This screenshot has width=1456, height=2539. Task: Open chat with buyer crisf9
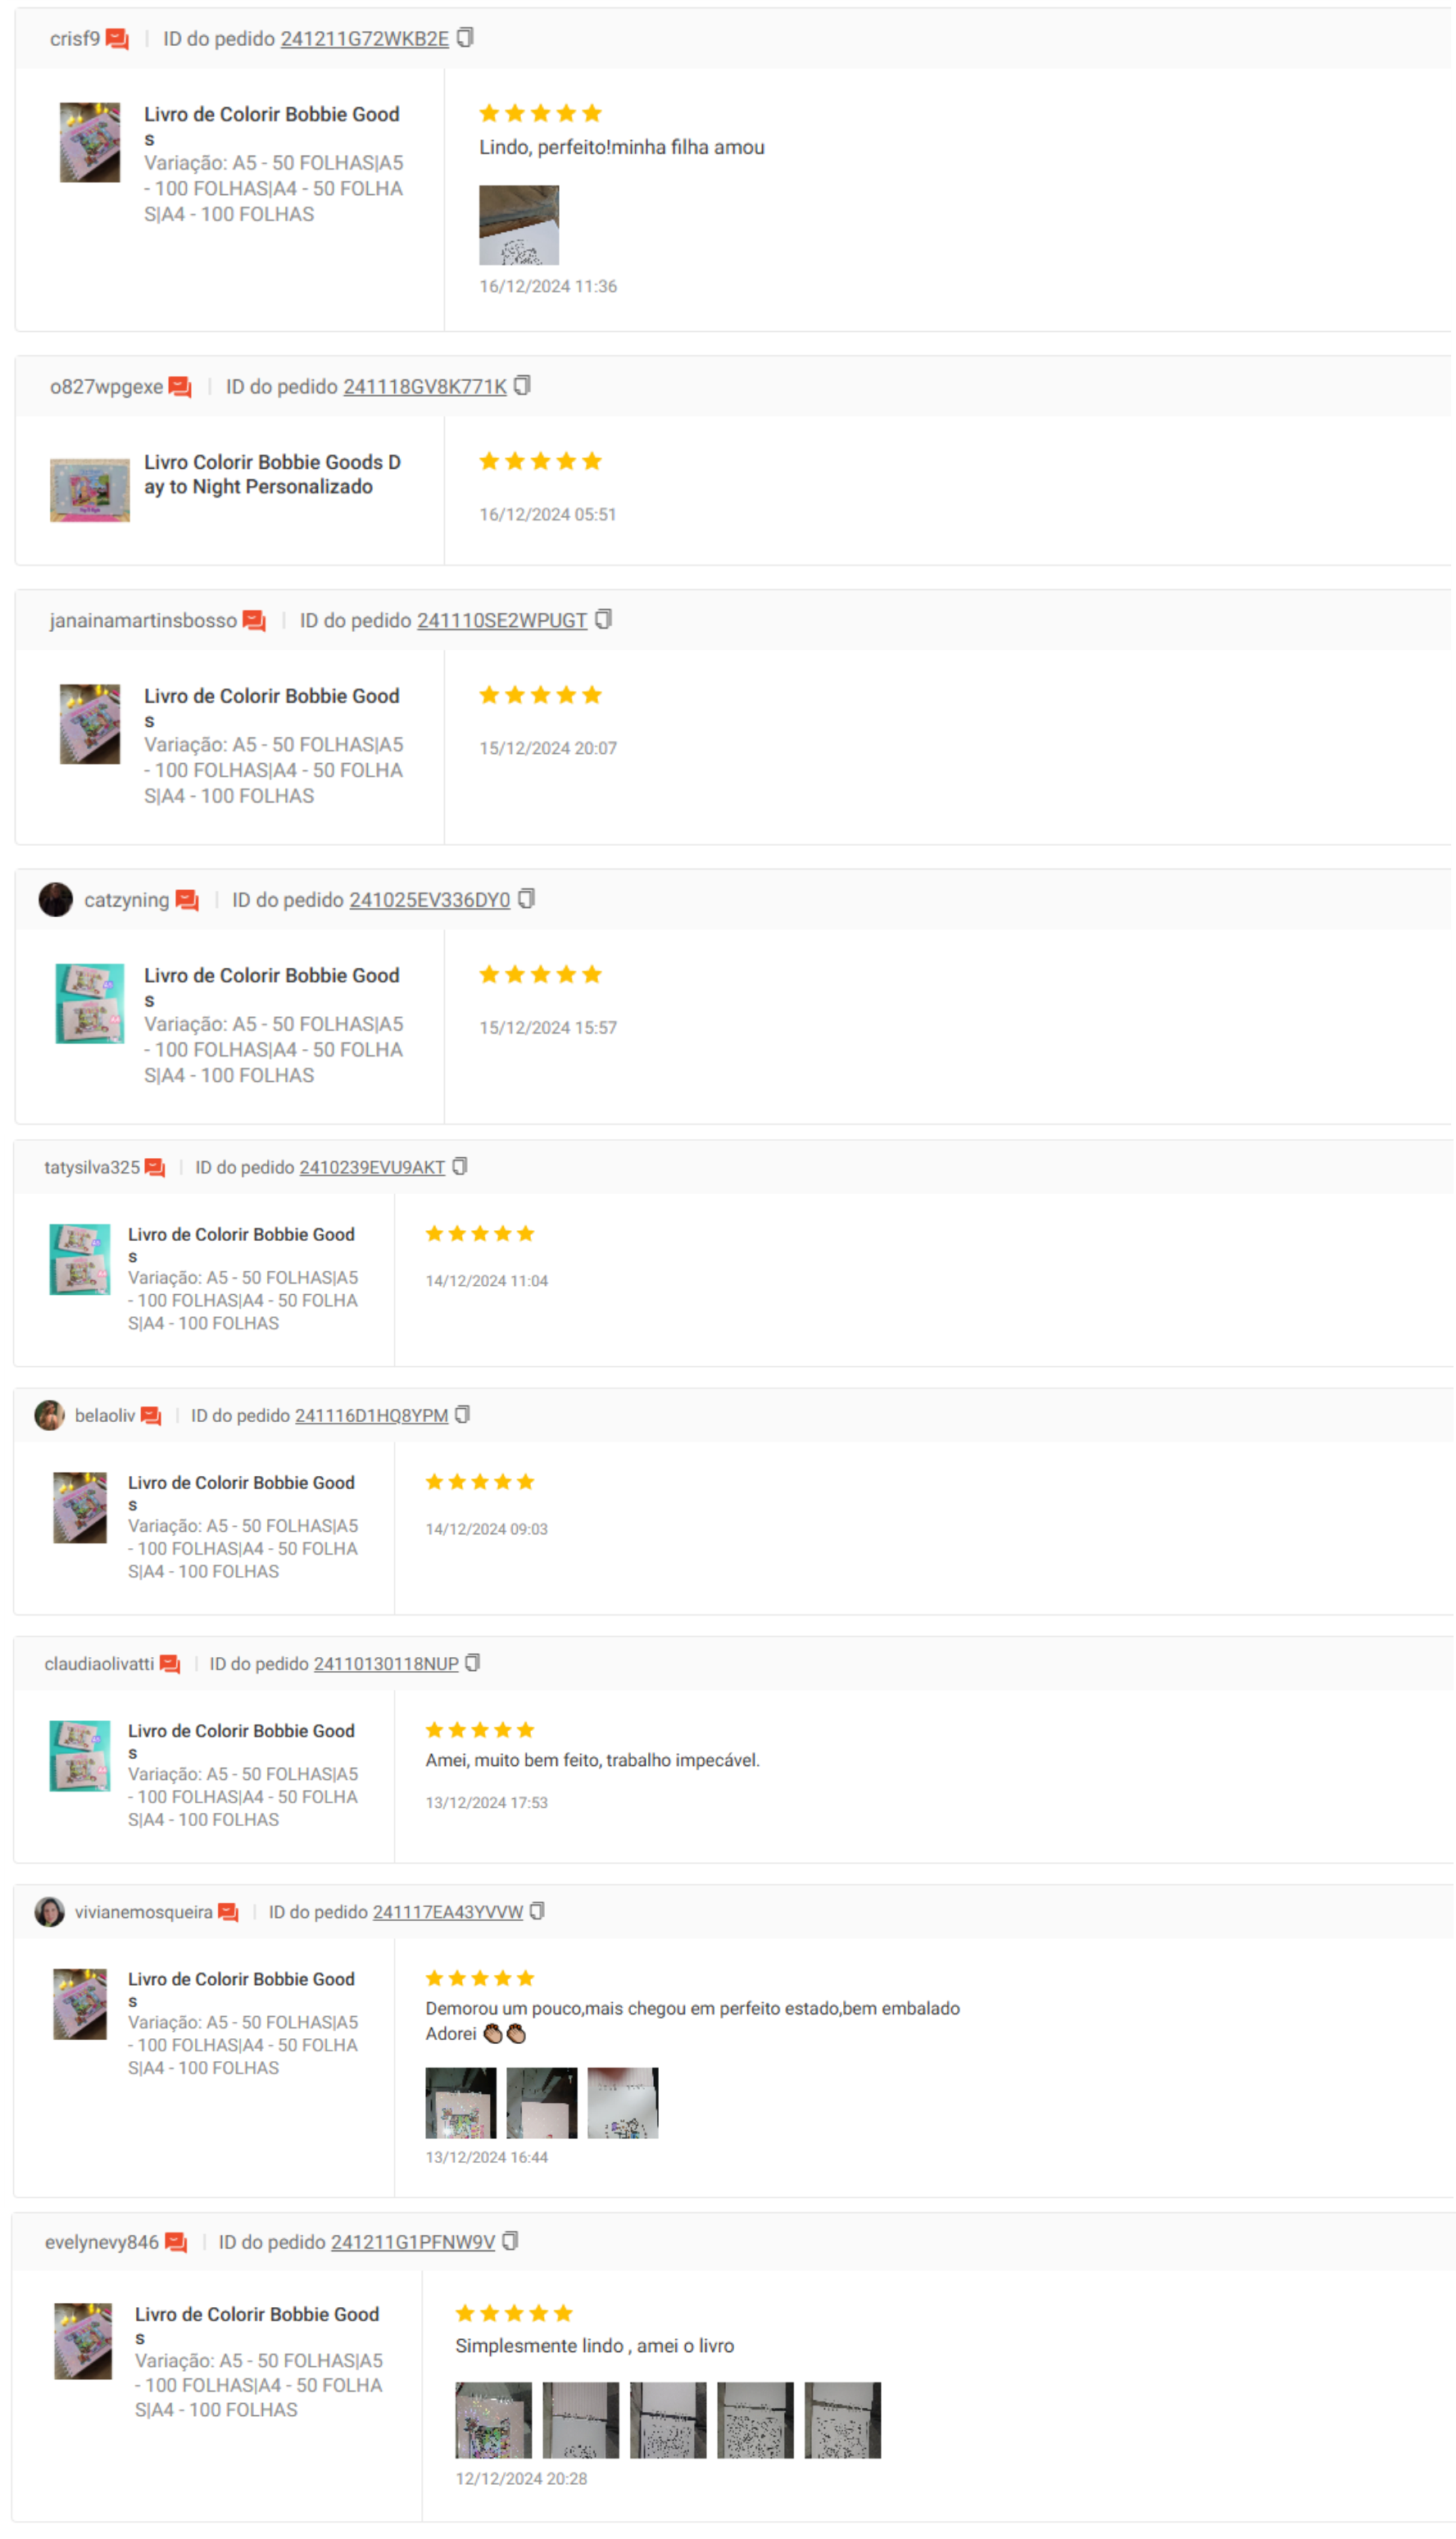[x=117, y=39]
